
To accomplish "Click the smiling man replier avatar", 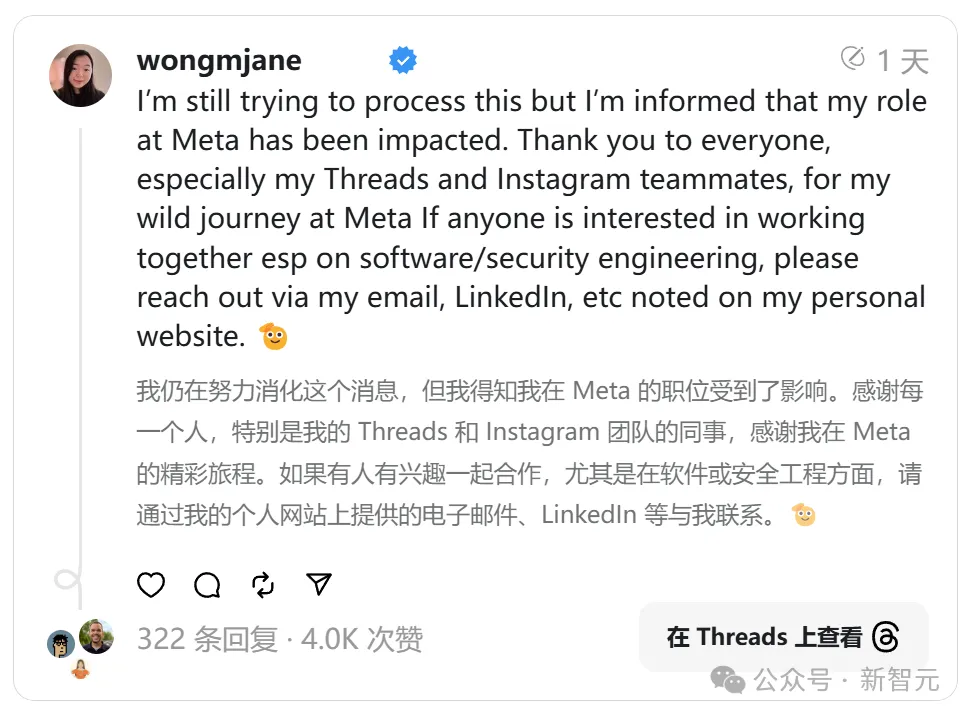I will [x=96, y=636].
